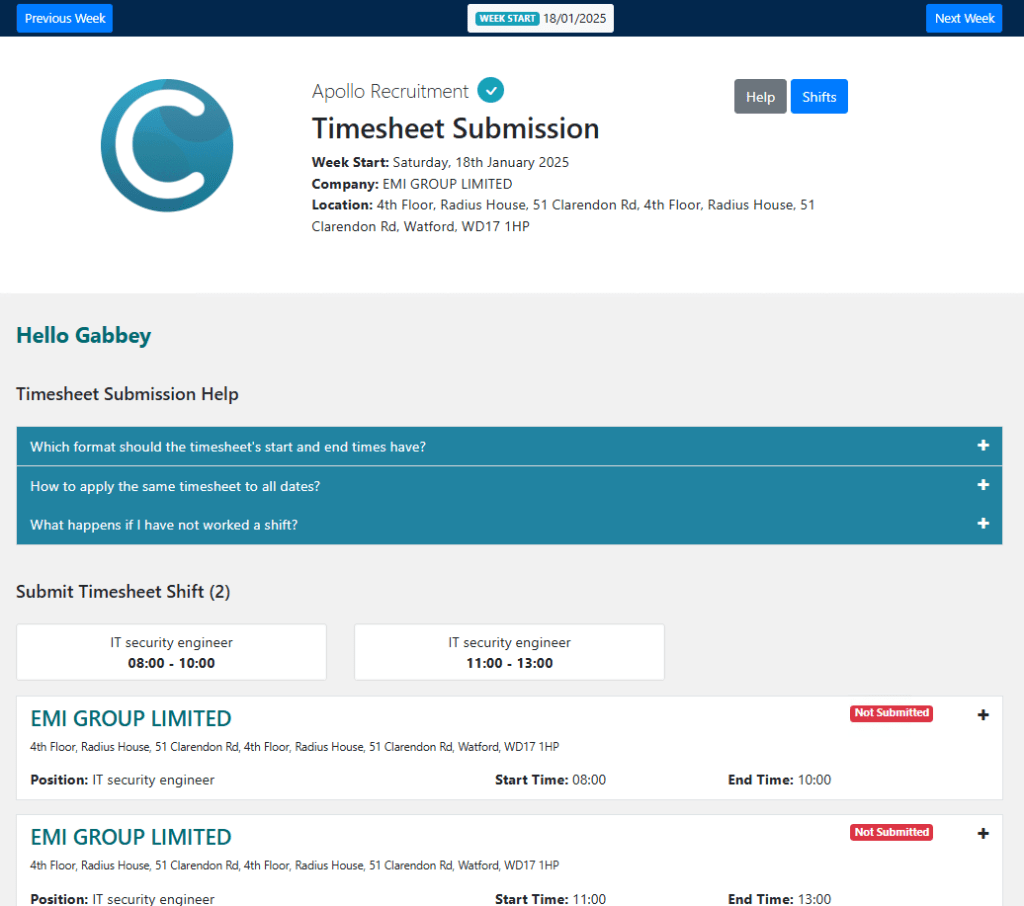Expand 'What happens if I have not worked a shift?'
This screenshot has width=1024, height=906.
(x=509, y=525)
